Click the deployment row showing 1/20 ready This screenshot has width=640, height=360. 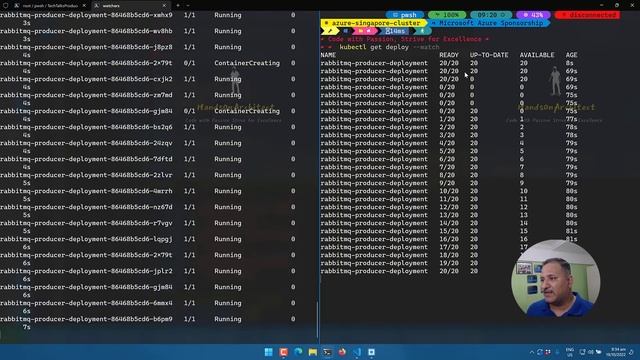tap(449, 119)
